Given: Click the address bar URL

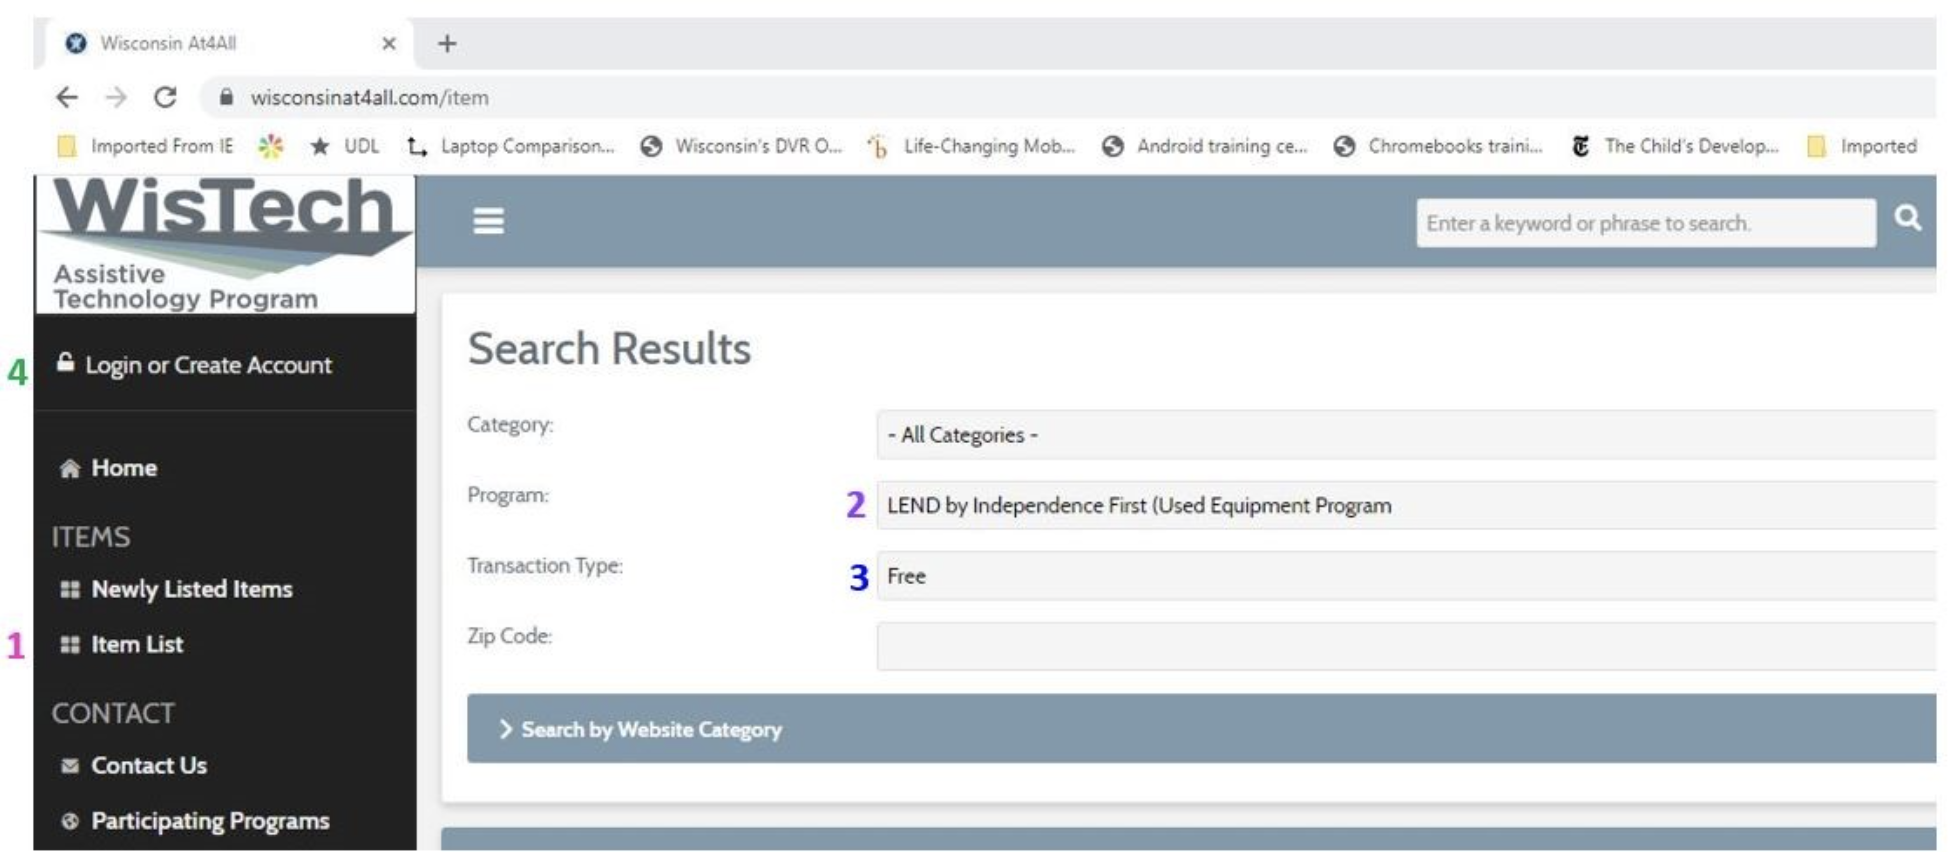Looking at the screenshot, I should [x=369, y=97].
